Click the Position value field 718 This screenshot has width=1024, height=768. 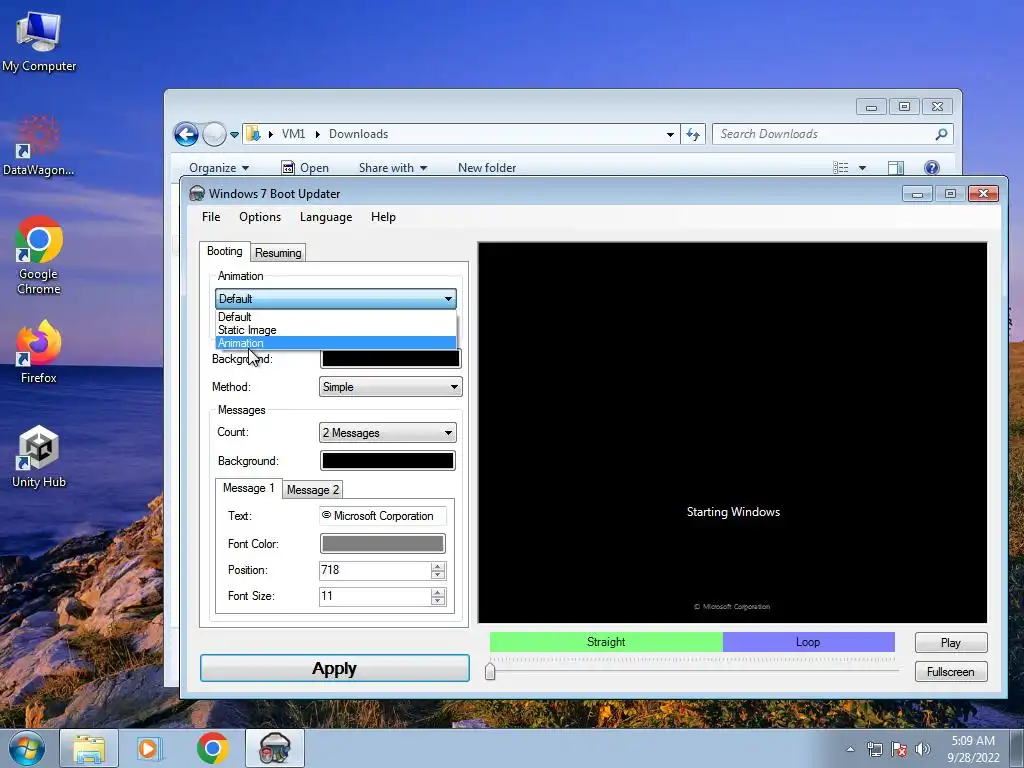375,570
